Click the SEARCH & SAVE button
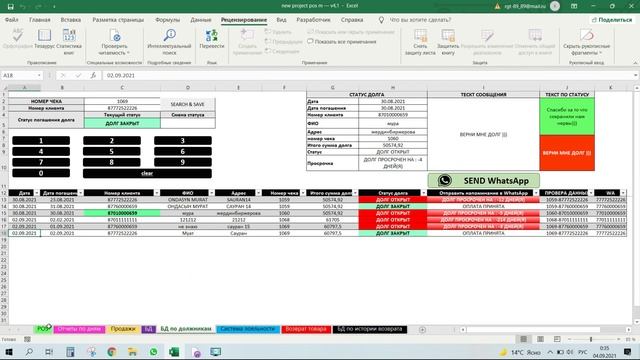The image size is (640, 360). click(x=187, y=104)
